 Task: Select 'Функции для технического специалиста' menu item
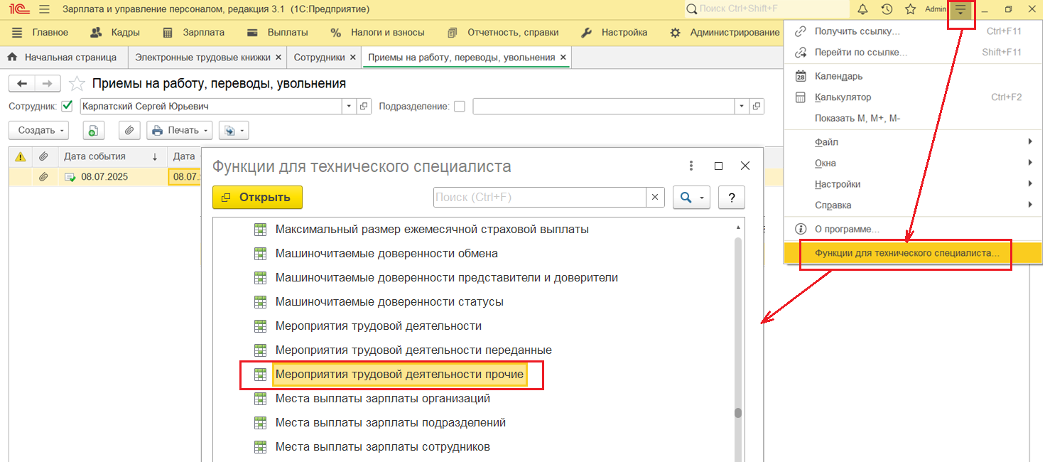tap(907, 254)
